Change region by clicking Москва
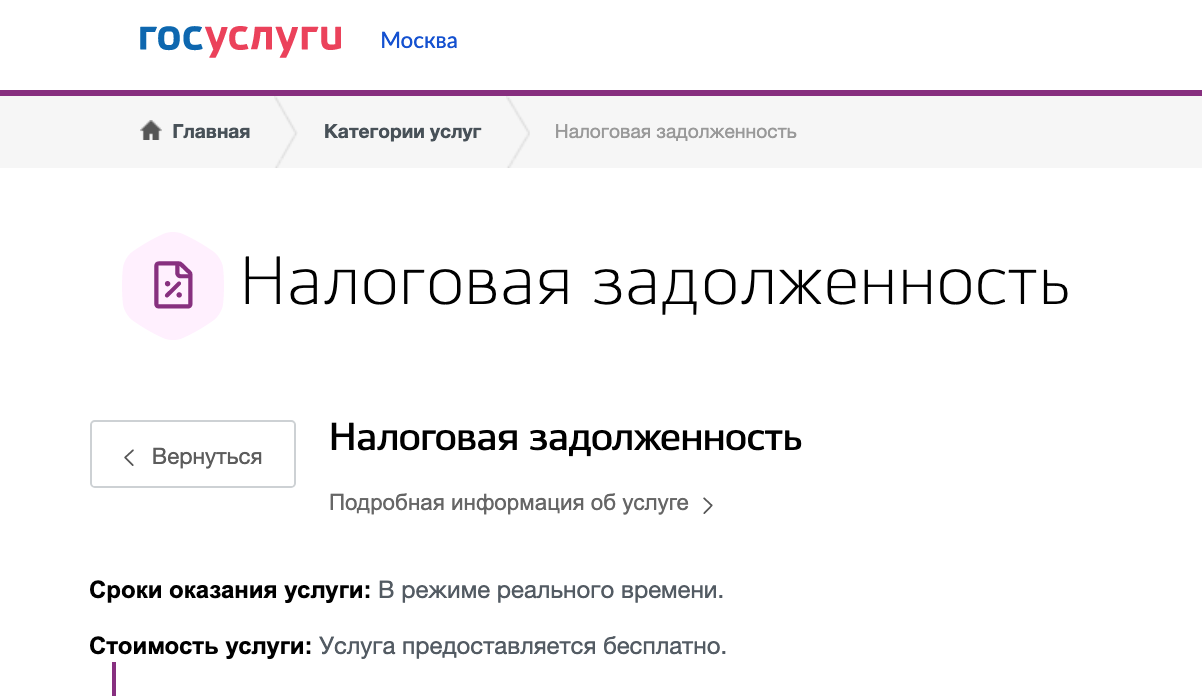This screenshot has width=1202, height=696. tap(419, 41)
